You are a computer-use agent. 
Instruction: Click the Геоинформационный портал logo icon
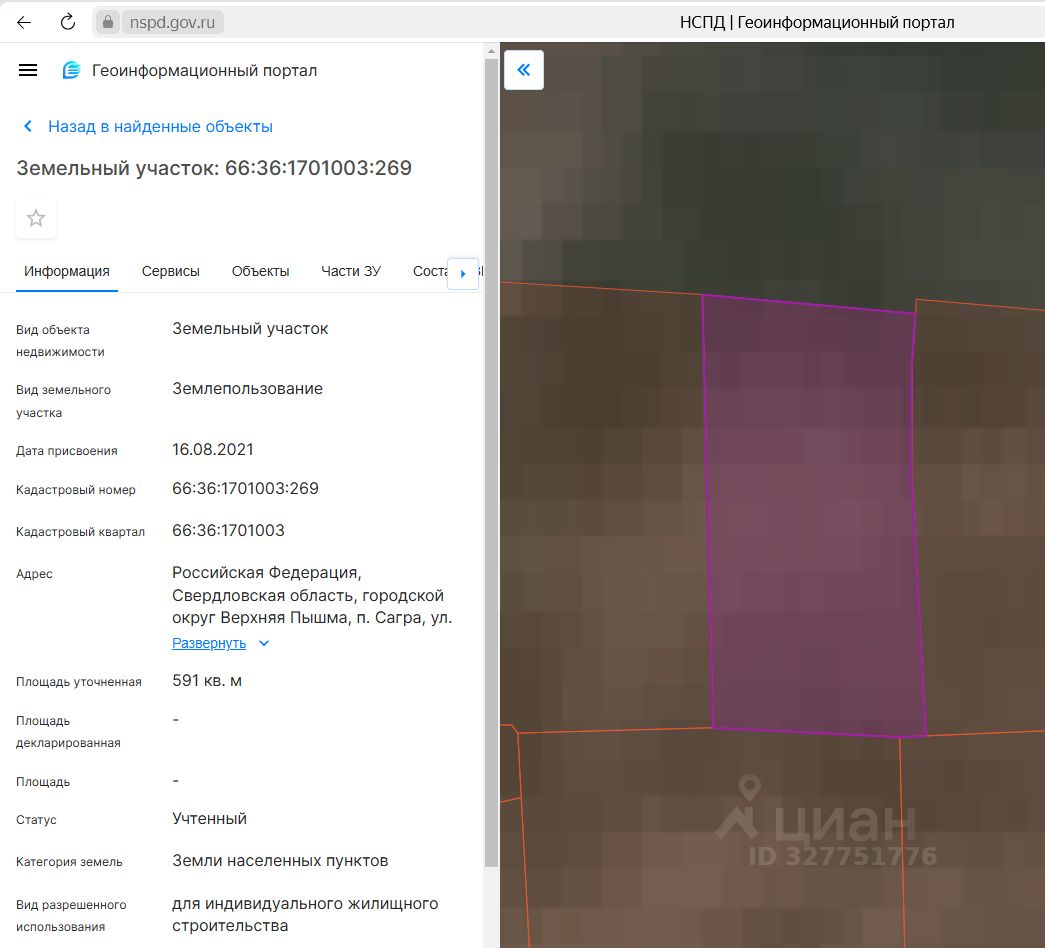coord(71,70)
